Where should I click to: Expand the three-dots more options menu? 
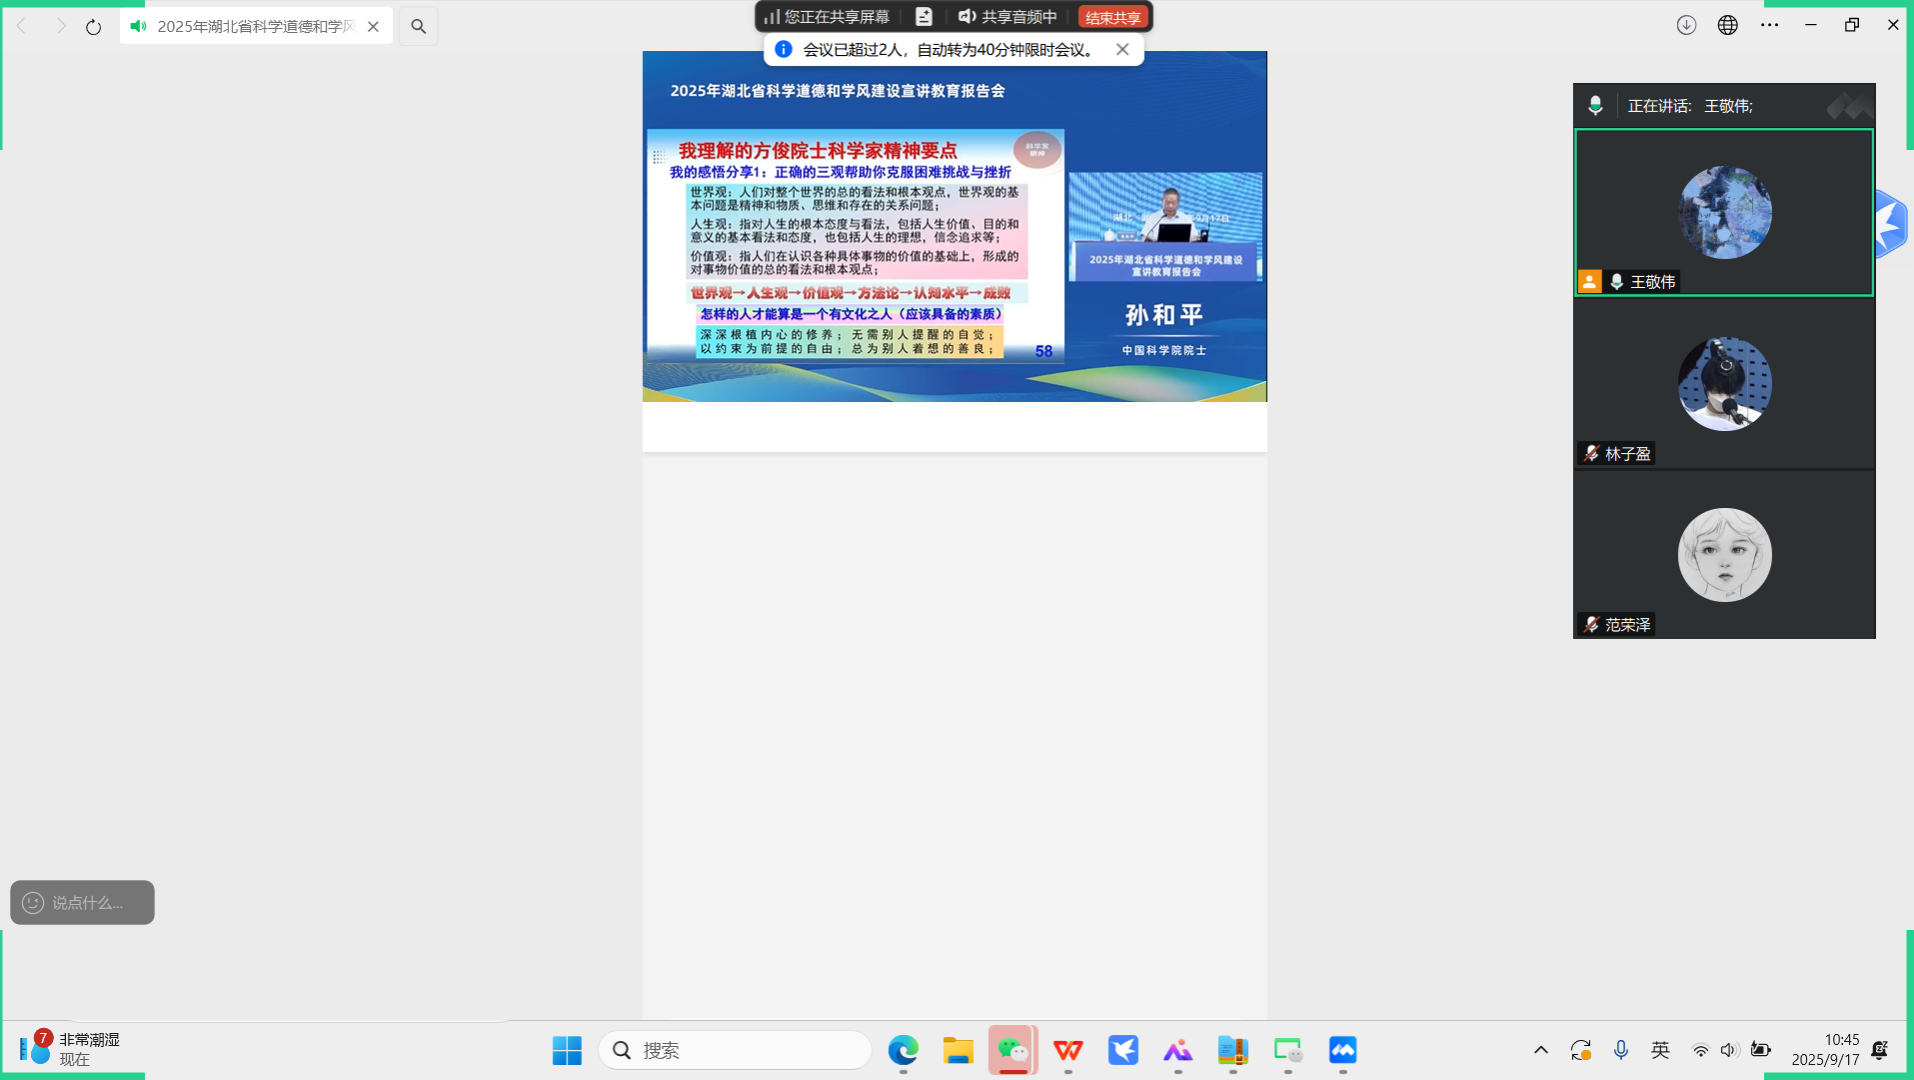(1769, 25)
